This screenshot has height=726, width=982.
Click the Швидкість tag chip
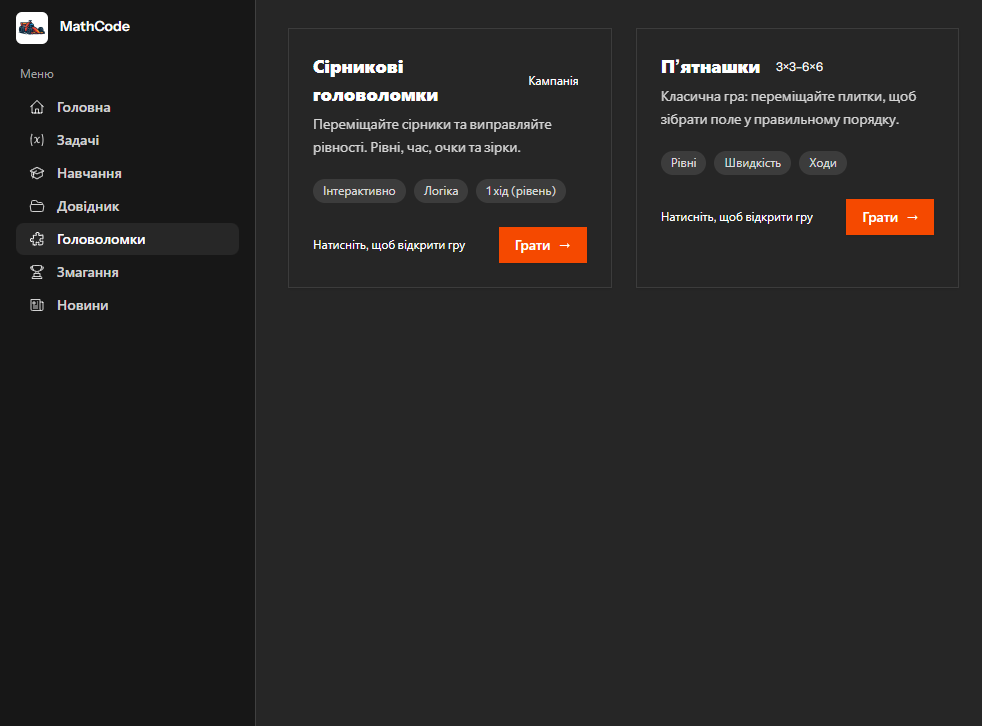click(753, 163)
